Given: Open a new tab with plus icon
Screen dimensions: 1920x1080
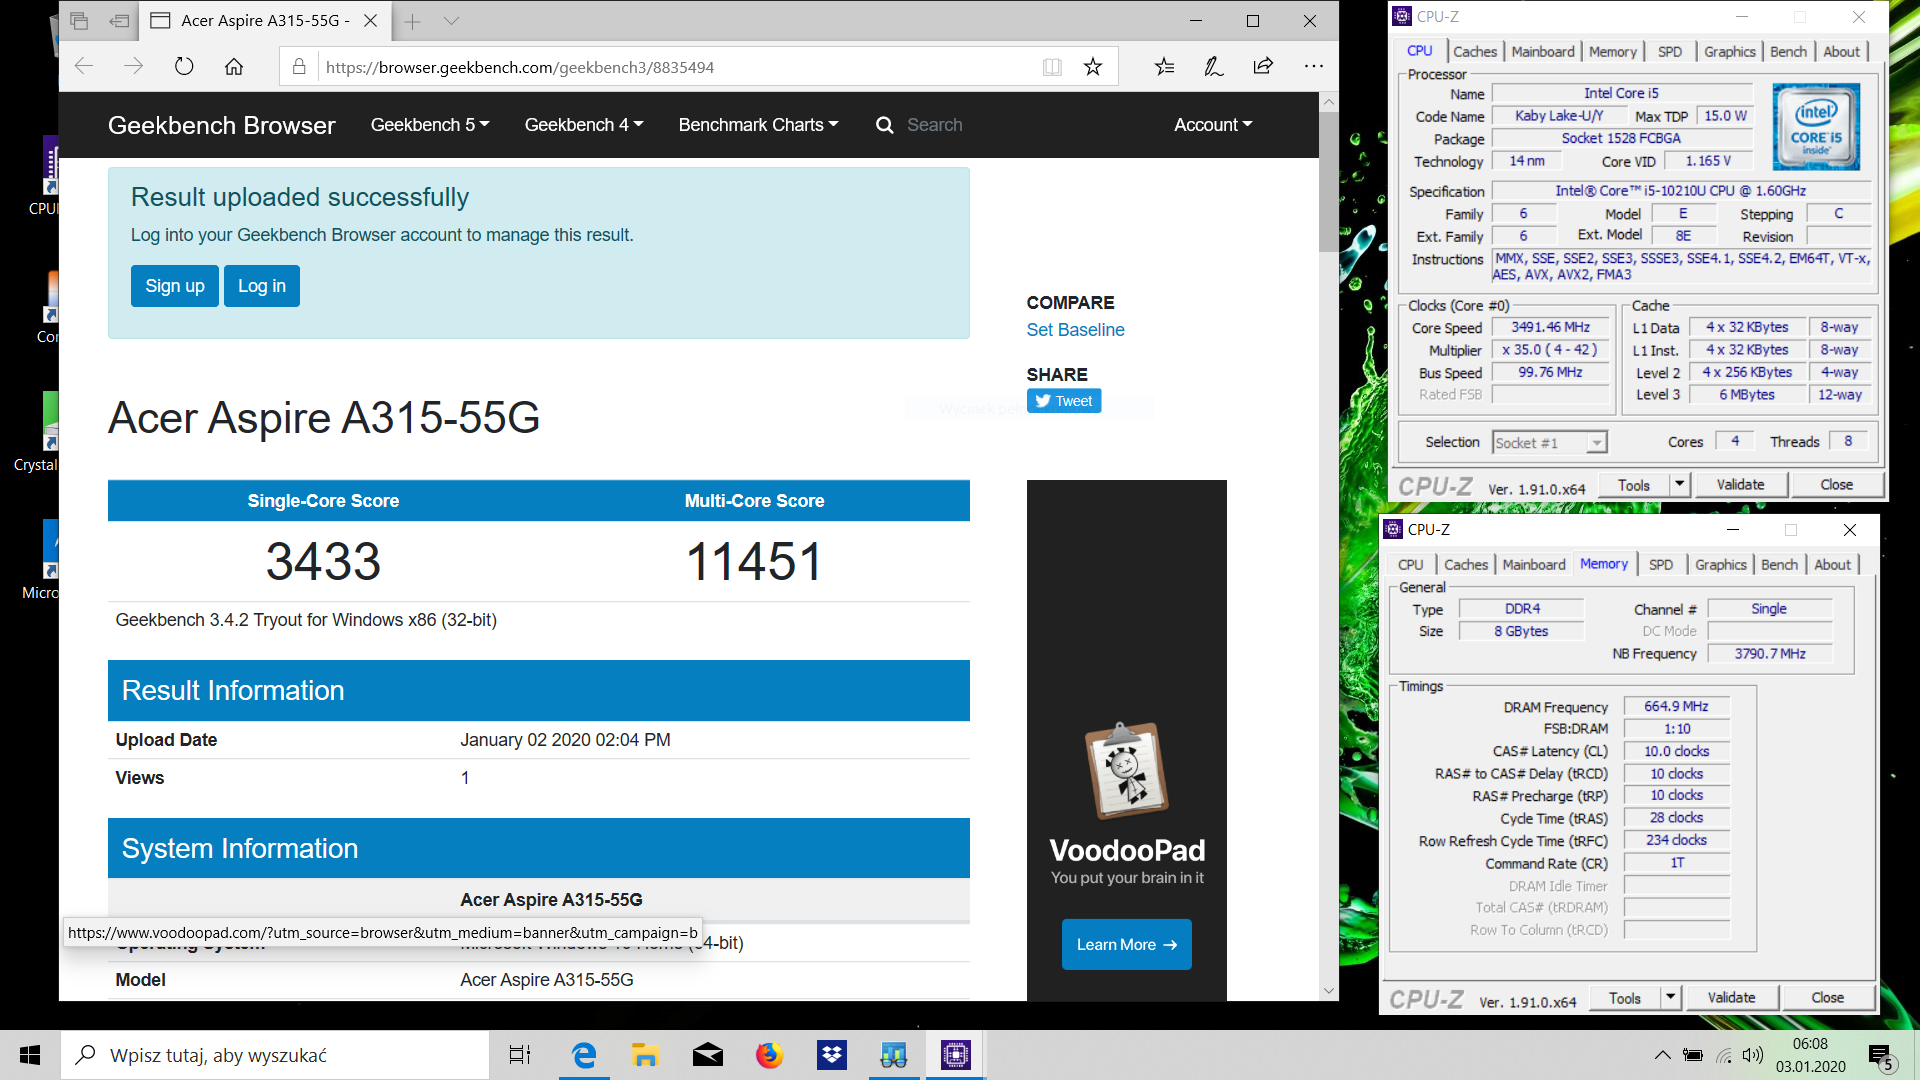Looking at the screenshot, I should pos(412,21).
